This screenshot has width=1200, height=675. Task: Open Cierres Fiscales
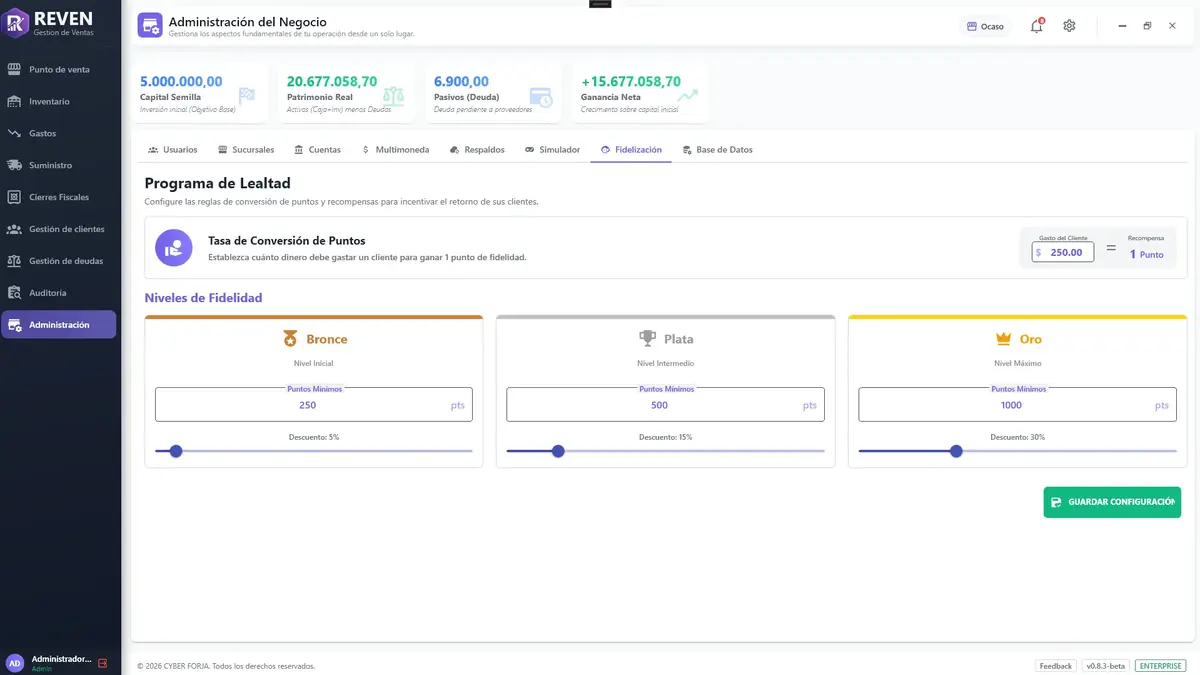tap(59, 197)
